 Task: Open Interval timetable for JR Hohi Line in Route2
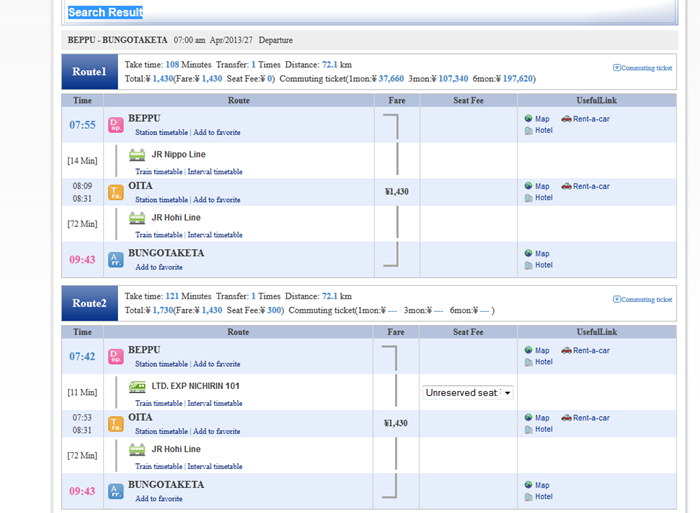(x=215, y=467)
